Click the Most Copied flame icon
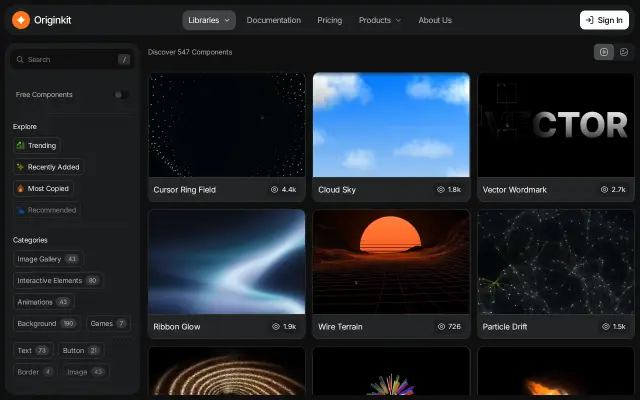 (x=20, y=189)
